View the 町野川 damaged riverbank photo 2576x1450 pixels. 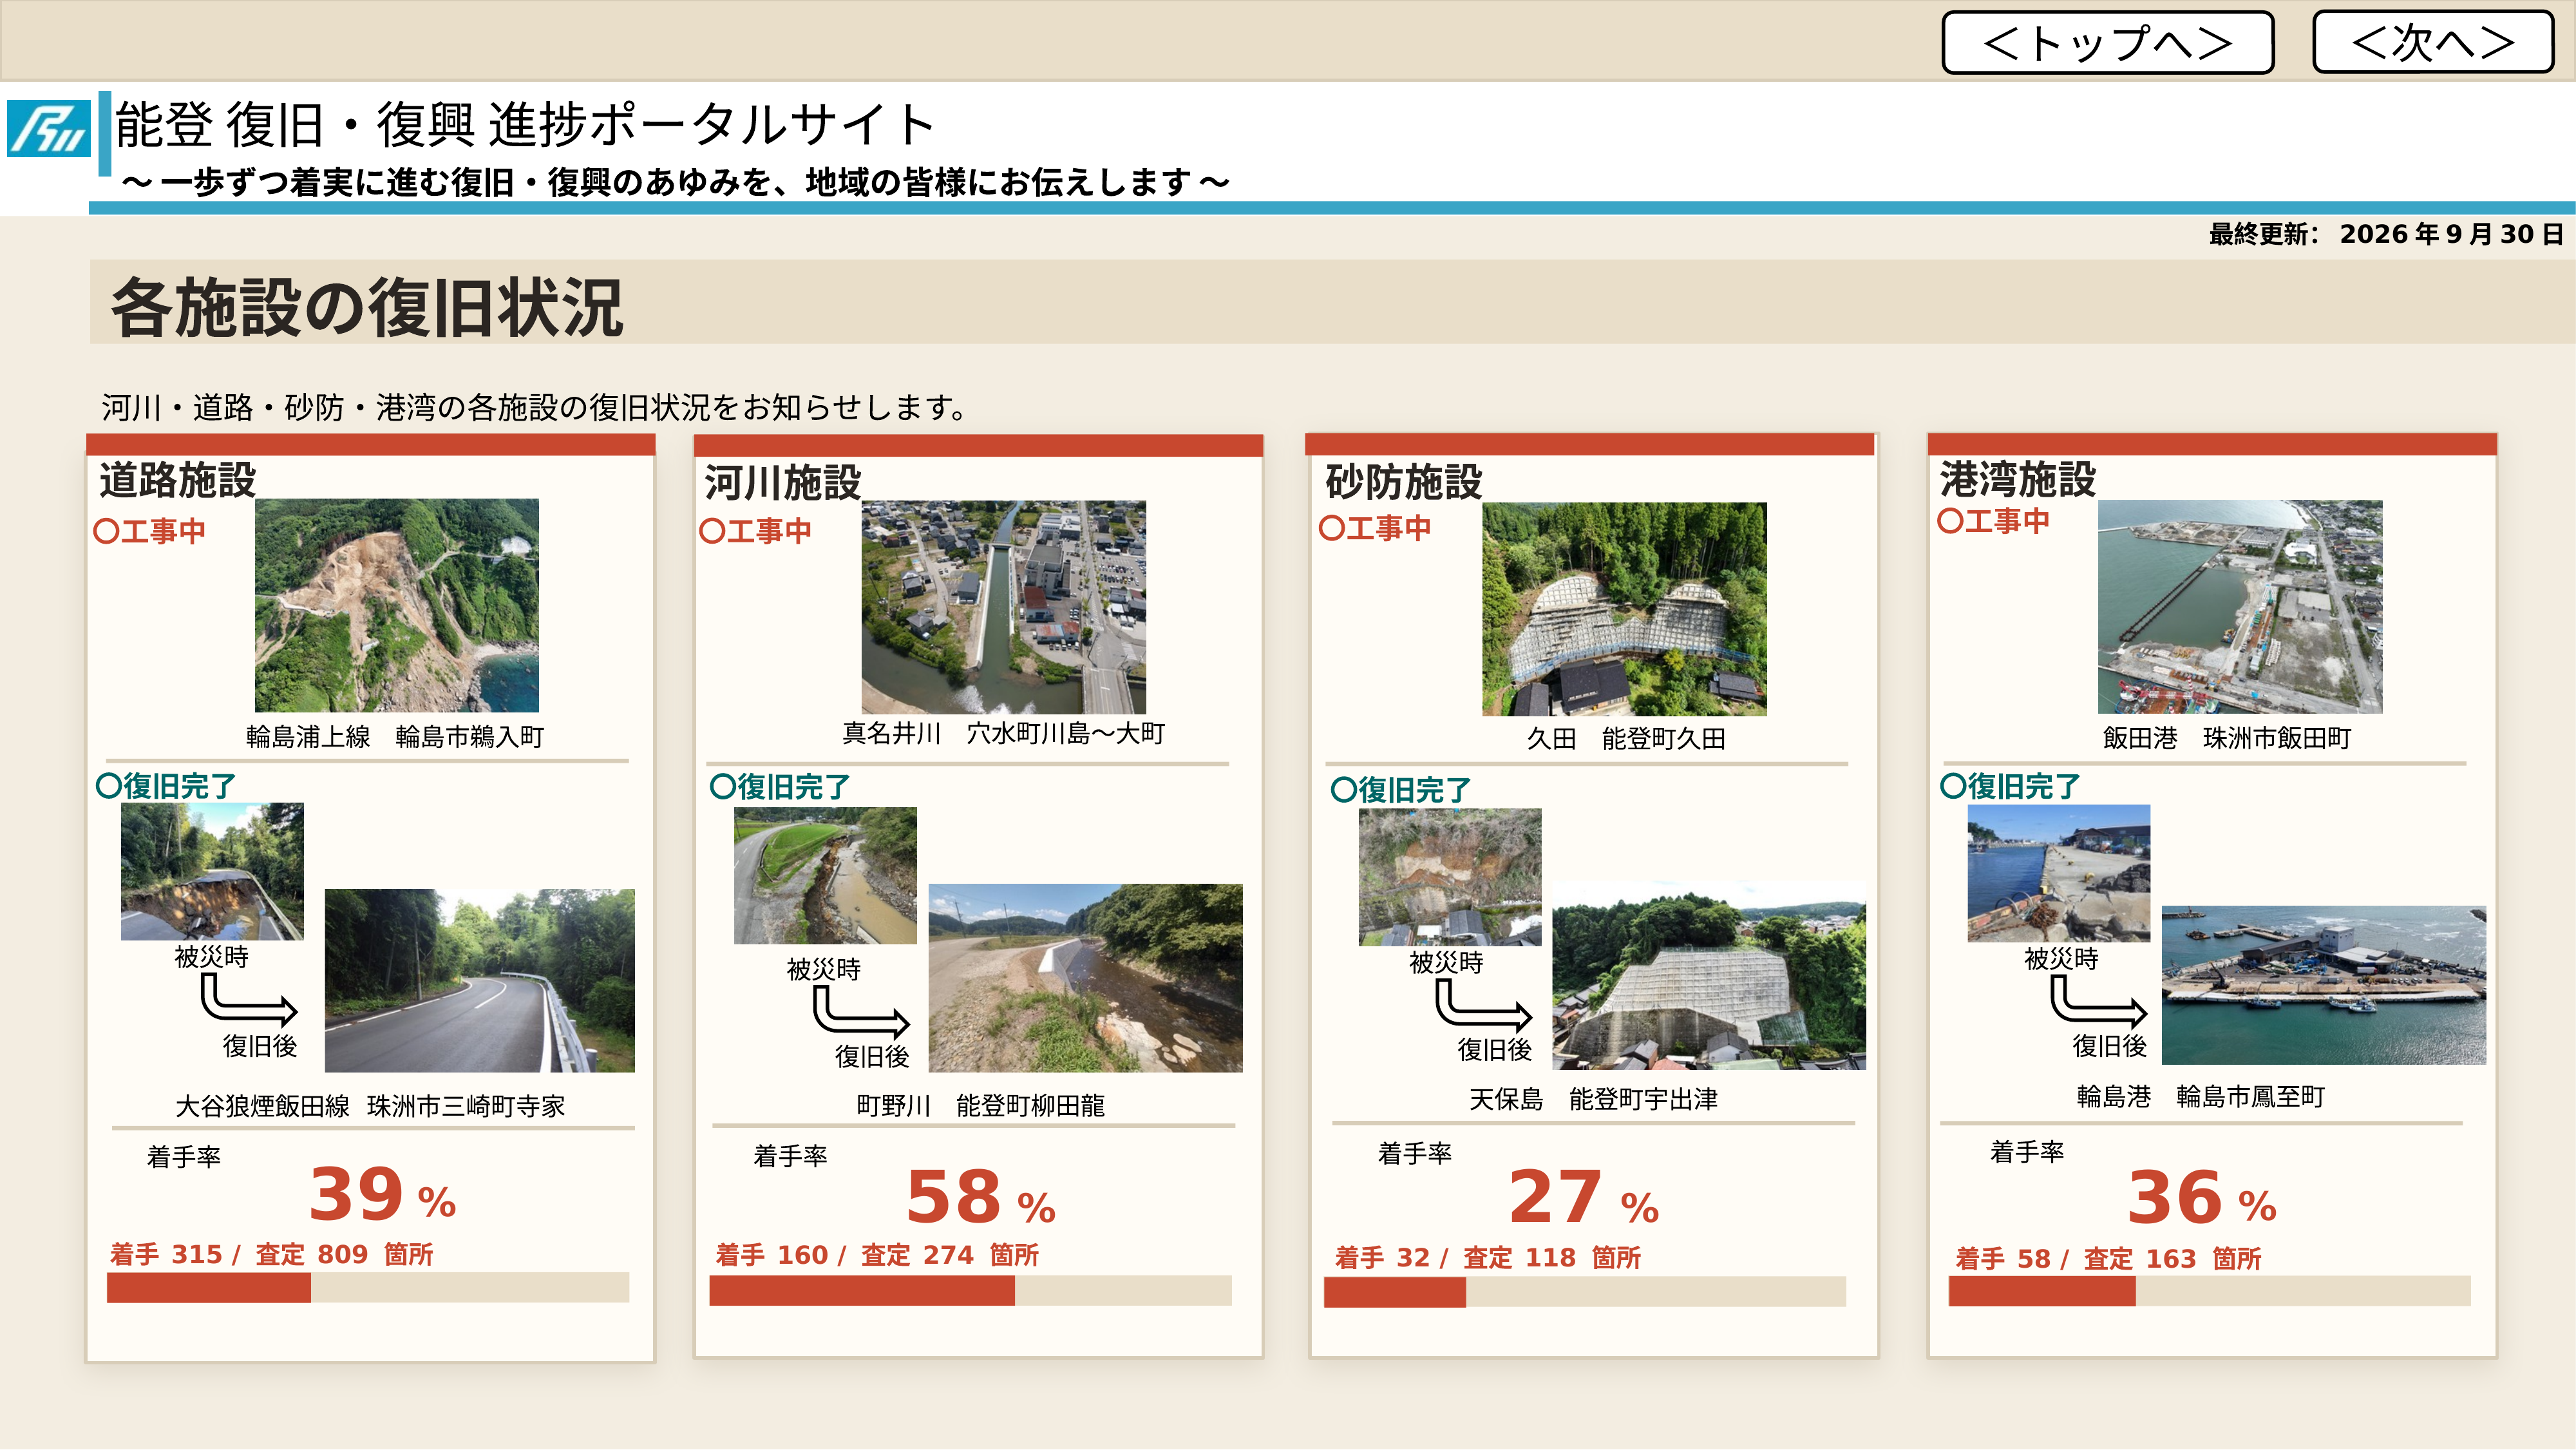click(x=825, y=875)
